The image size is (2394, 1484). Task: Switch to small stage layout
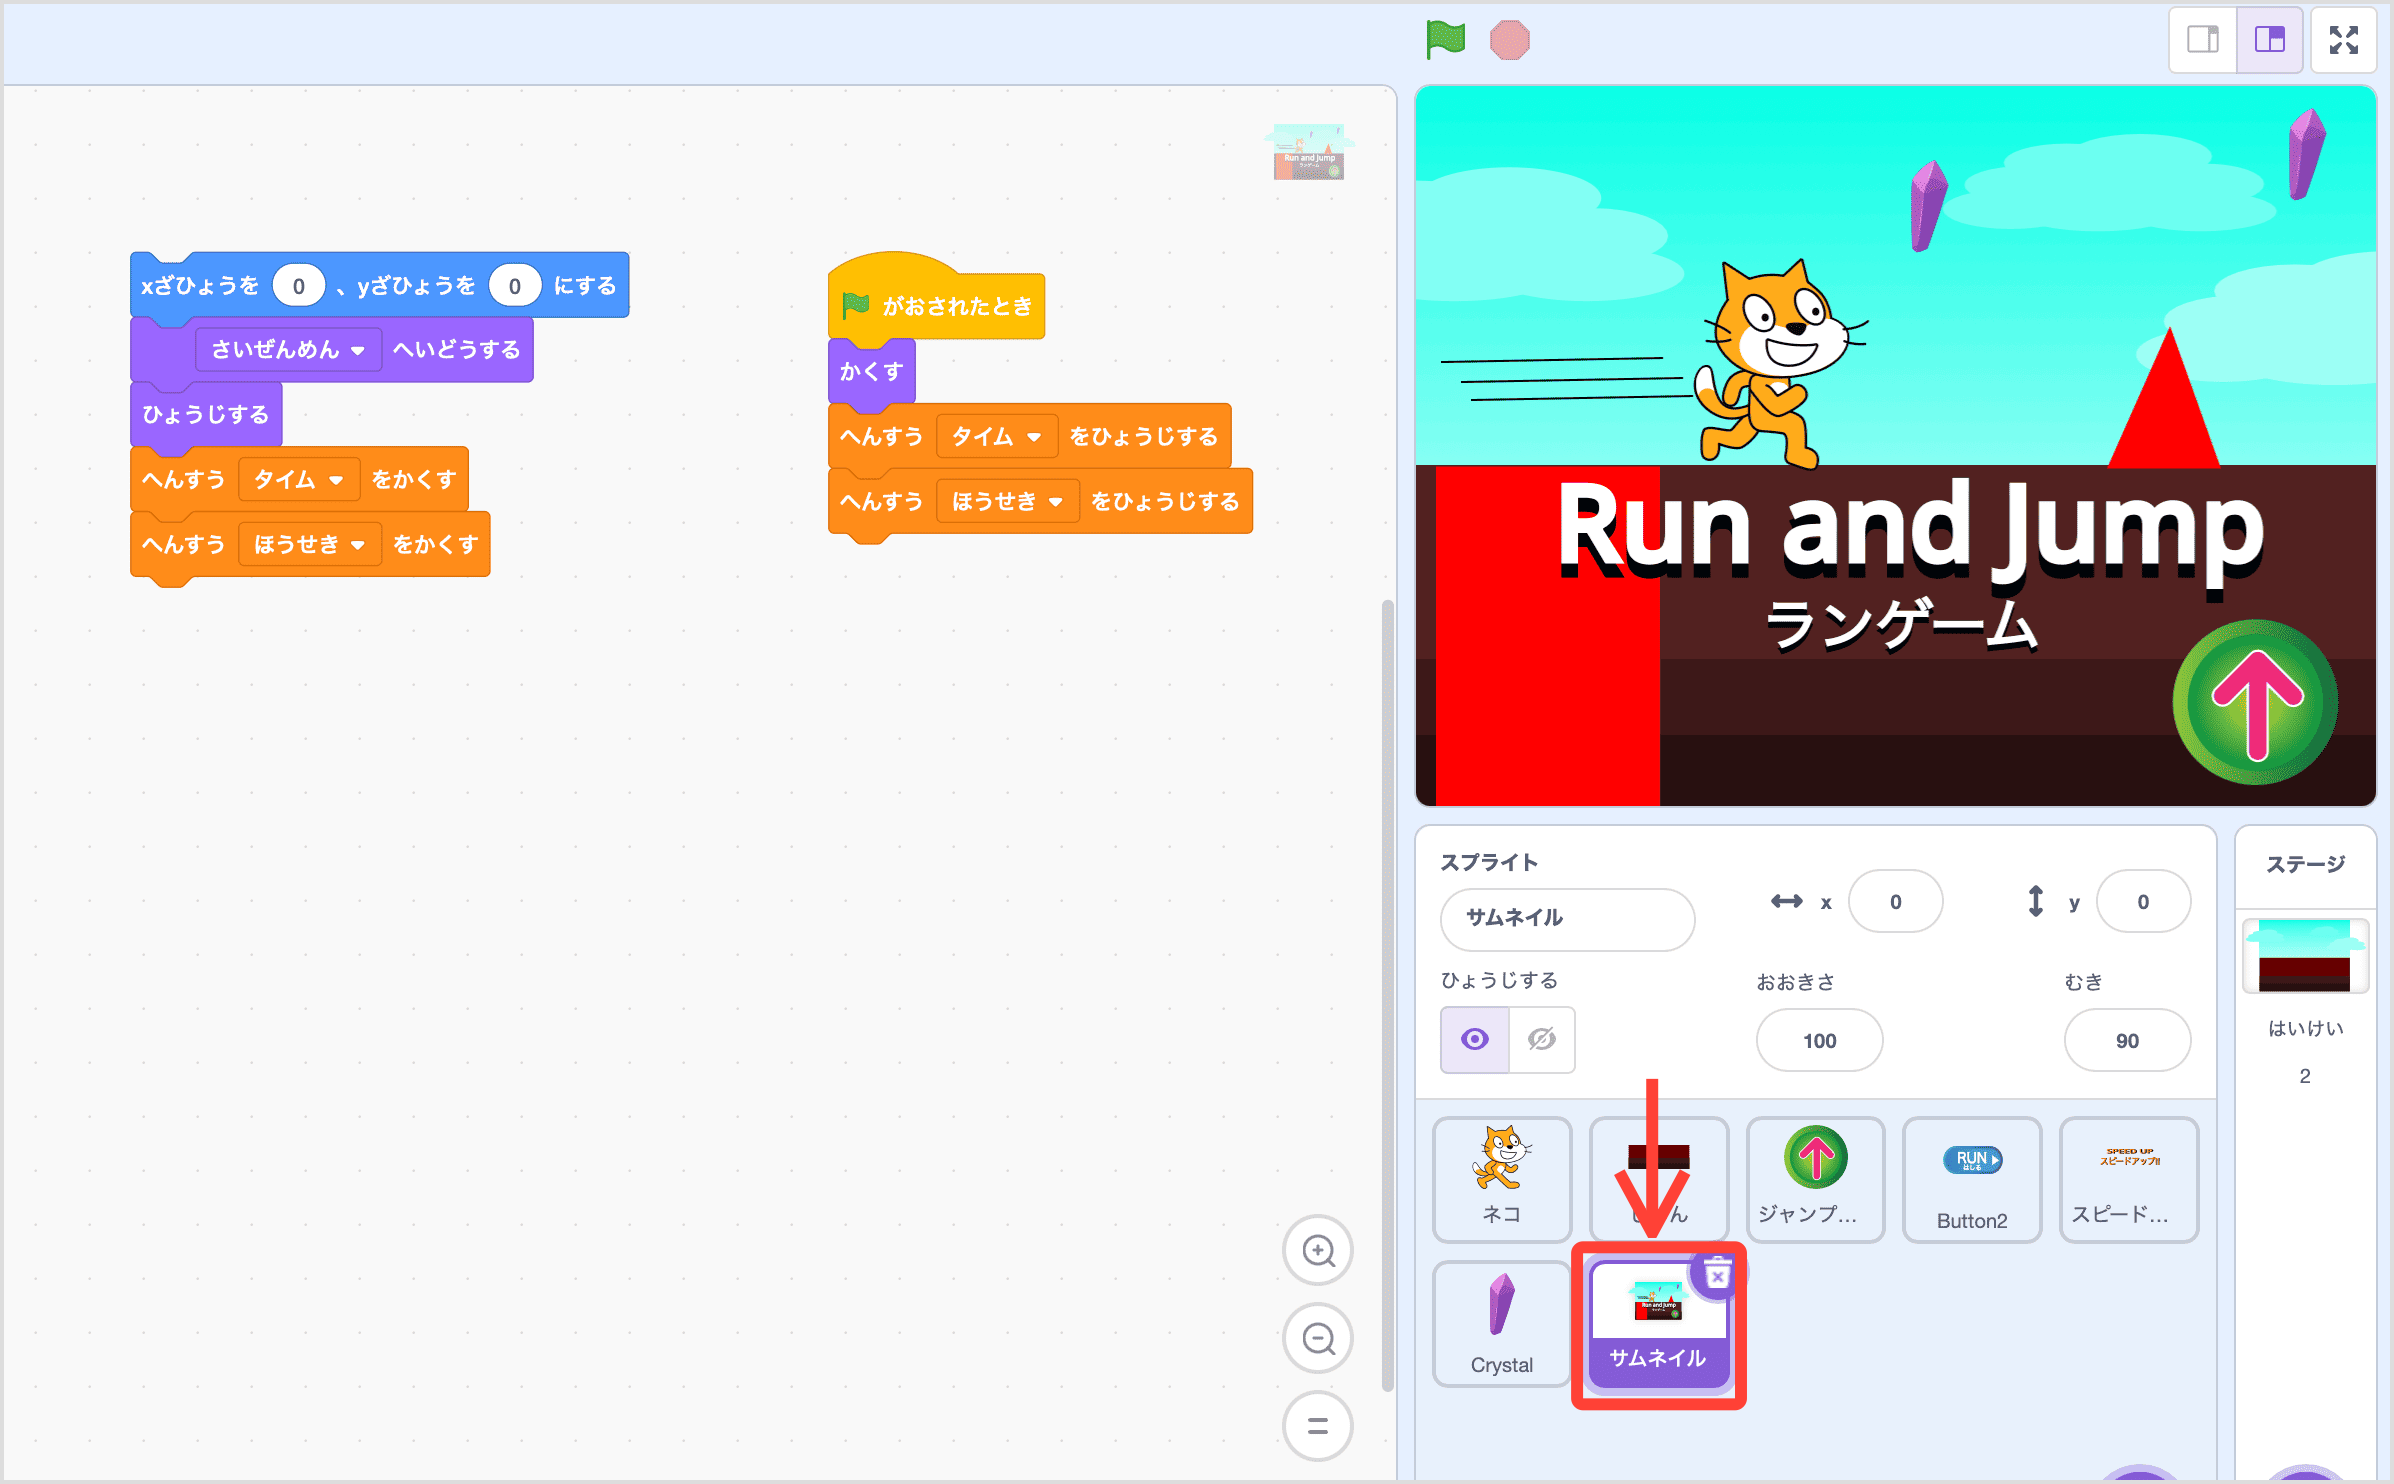[2202, 40]
